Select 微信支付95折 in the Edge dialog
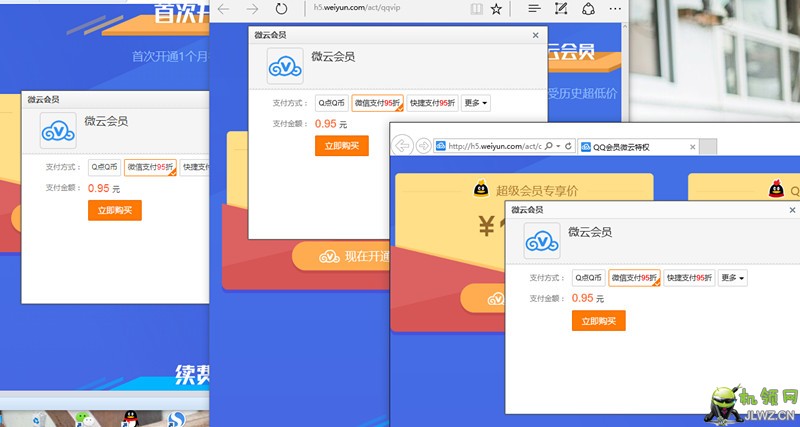Viewport: 800px width, 427px height. point(378,103)
